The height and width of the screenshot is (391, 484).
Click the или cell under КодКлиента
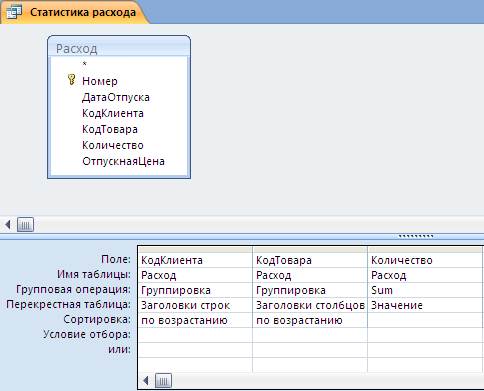[195, 350]
